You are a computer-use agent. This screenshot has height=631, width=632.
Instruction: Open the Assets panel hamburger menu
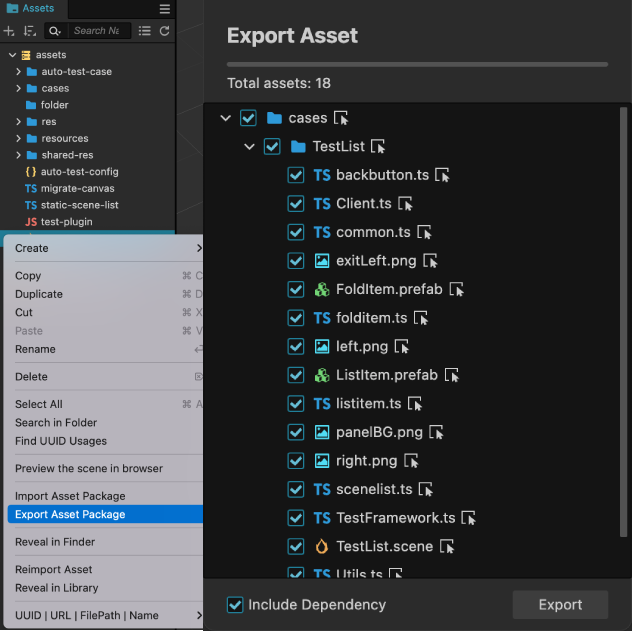[x=164, y=9]
